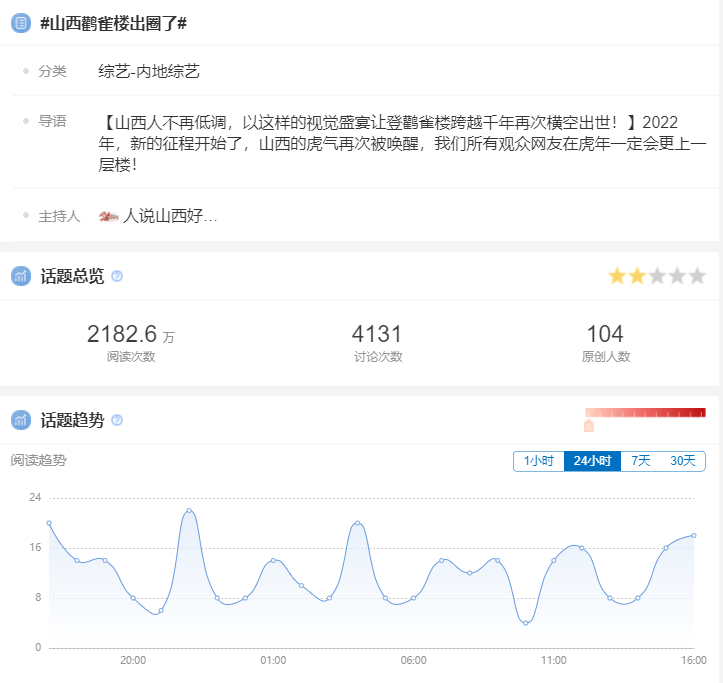Click the final data point at 16:00
Image resolution: width=723 pixels, height=683 pixels.
point(694,535)
